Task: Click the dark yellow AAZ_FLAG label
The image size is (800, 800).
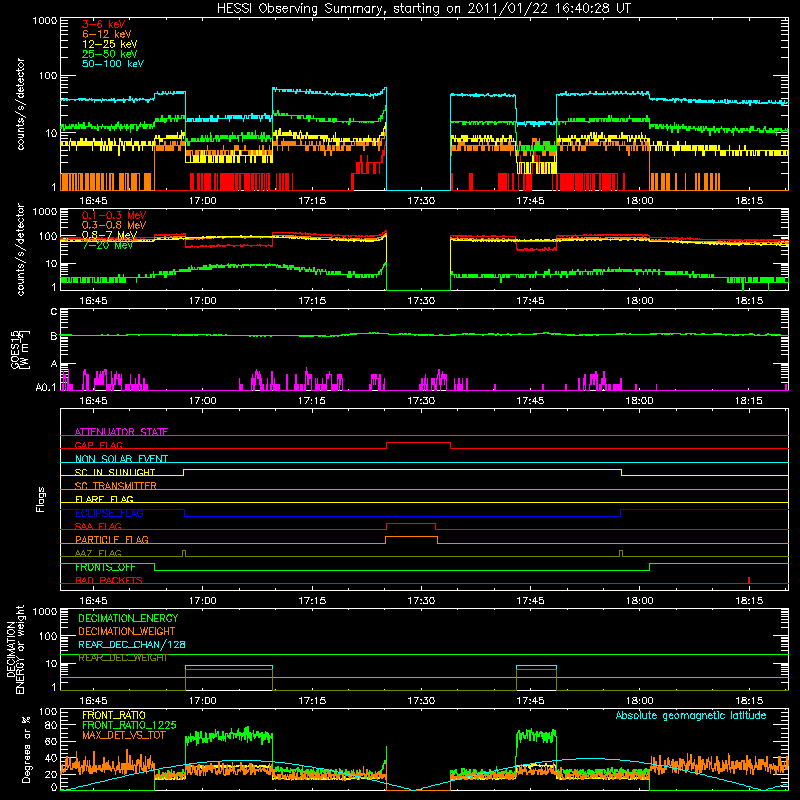Action: 98,553
